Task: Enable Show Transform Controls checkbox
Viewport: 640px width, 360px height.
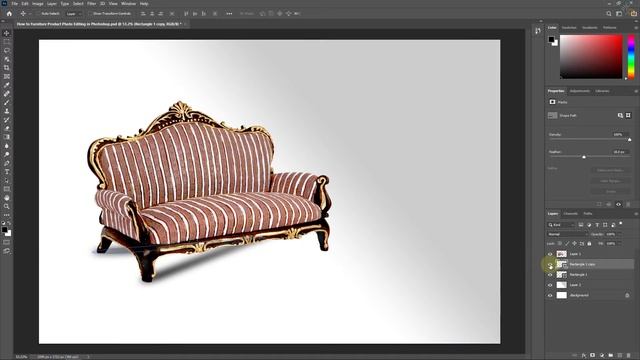Action: point(90,13)
